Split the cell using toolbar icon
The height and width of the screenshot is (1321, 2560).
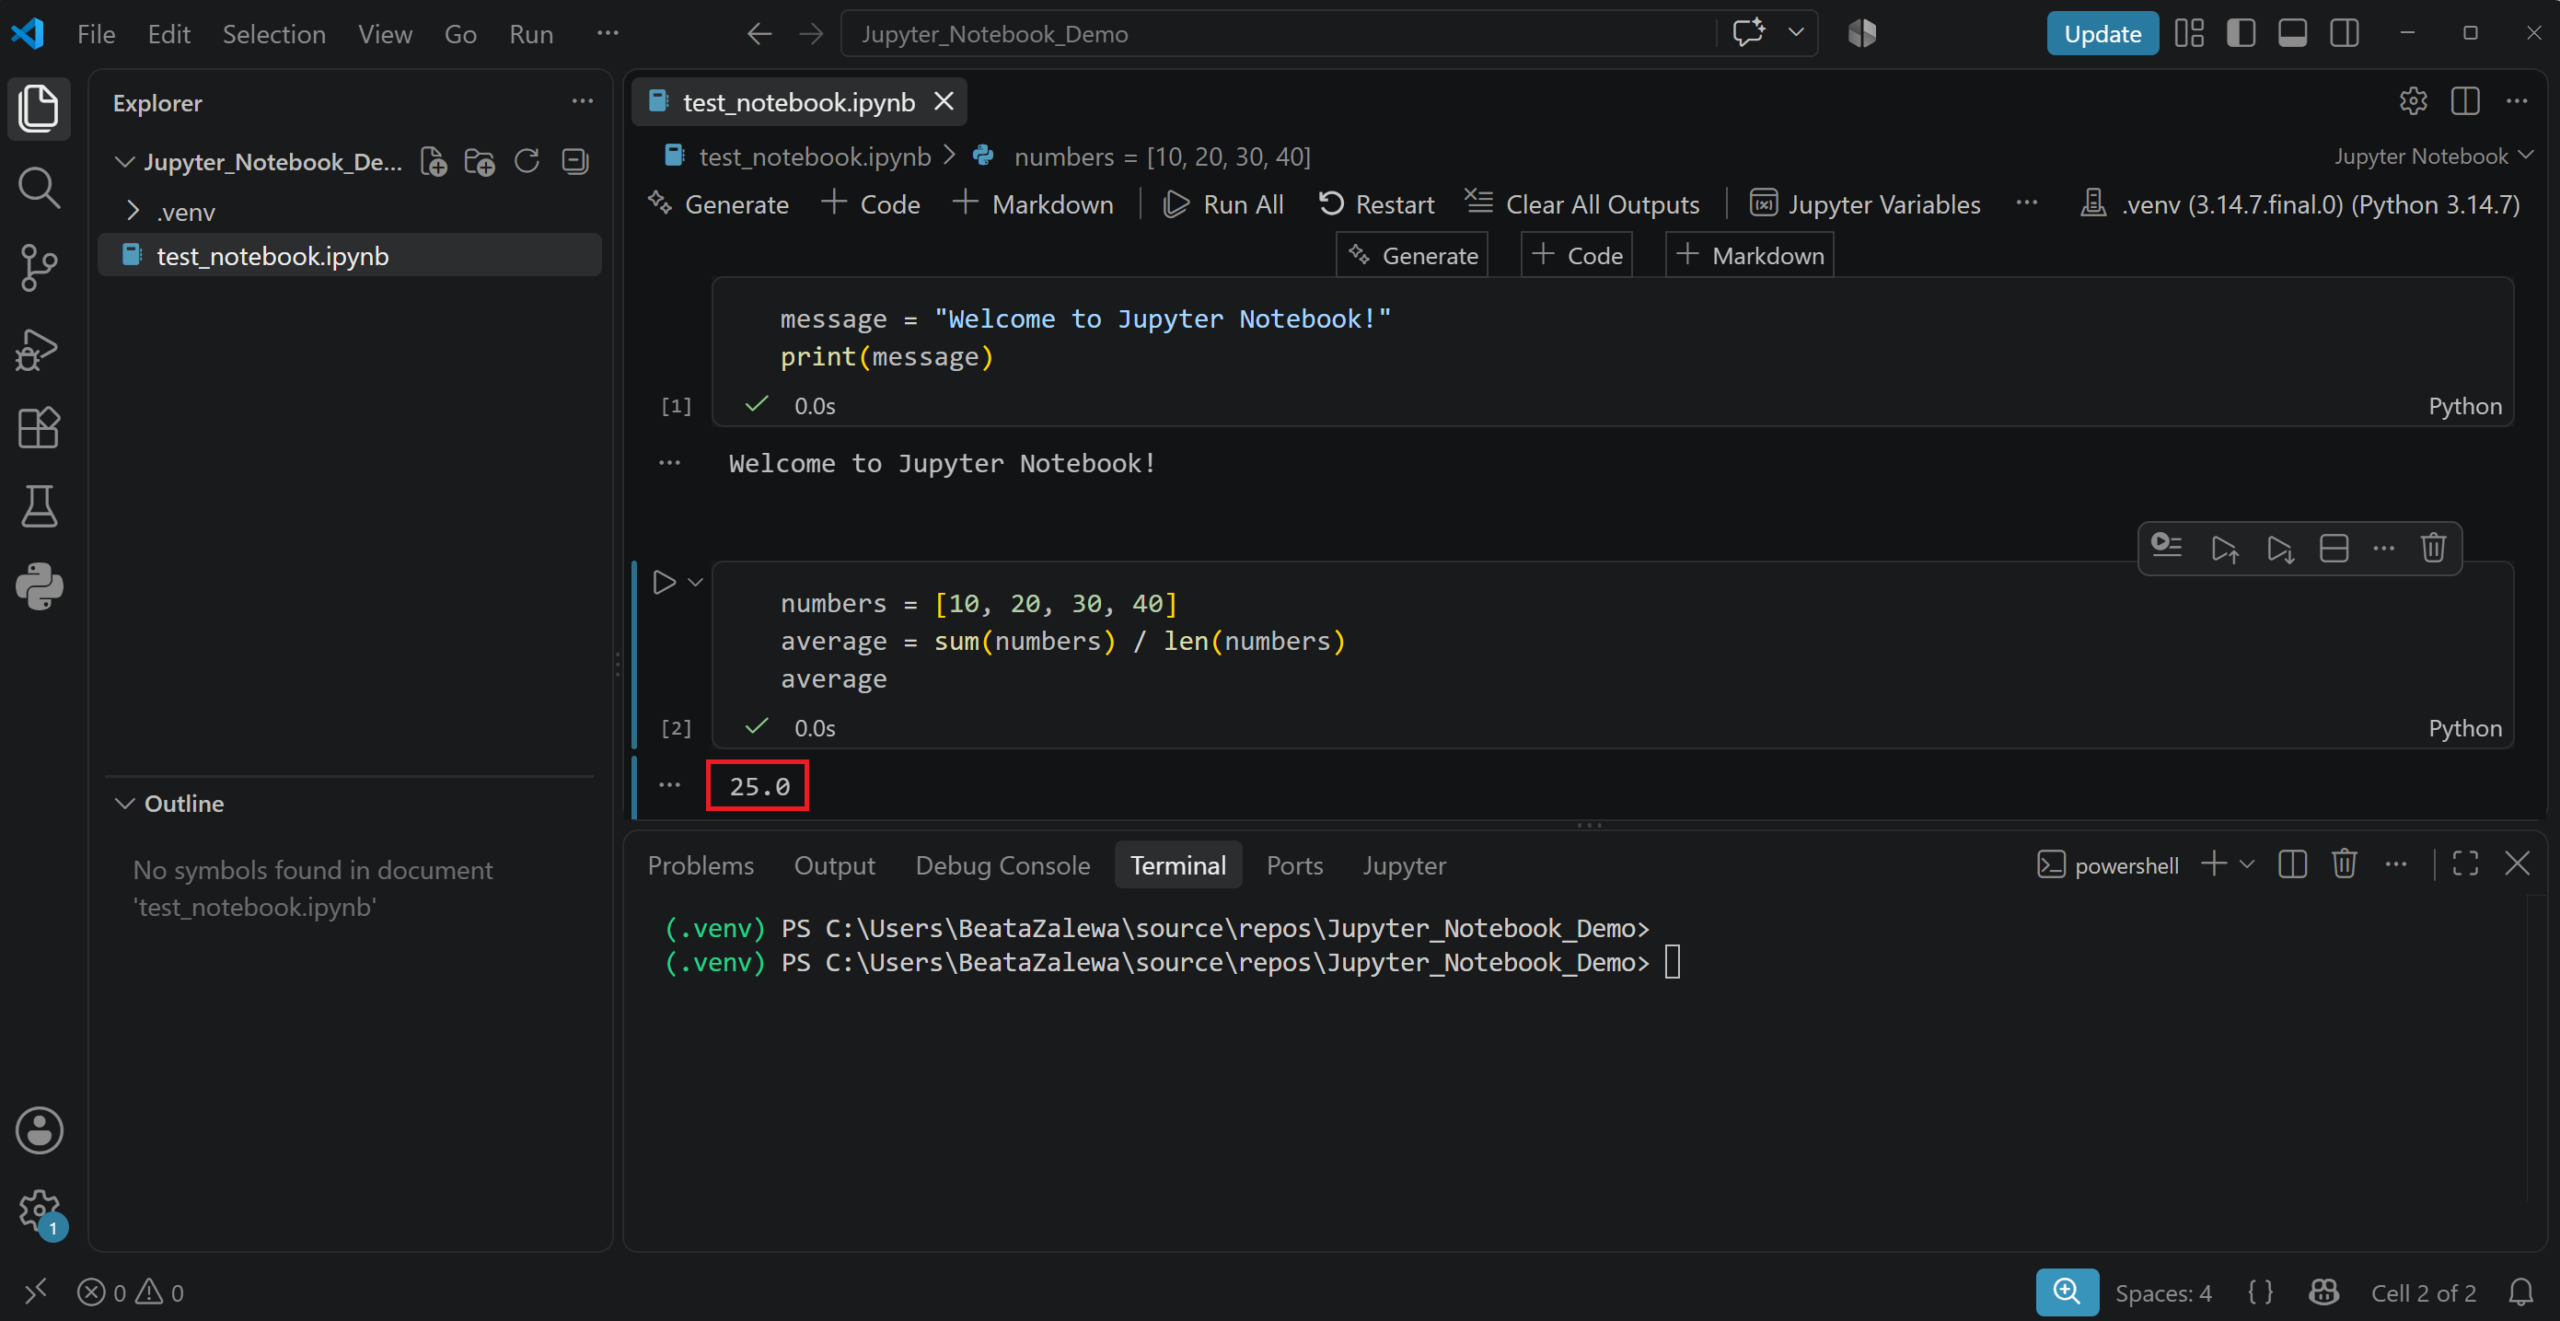(x=2334, y=548)
